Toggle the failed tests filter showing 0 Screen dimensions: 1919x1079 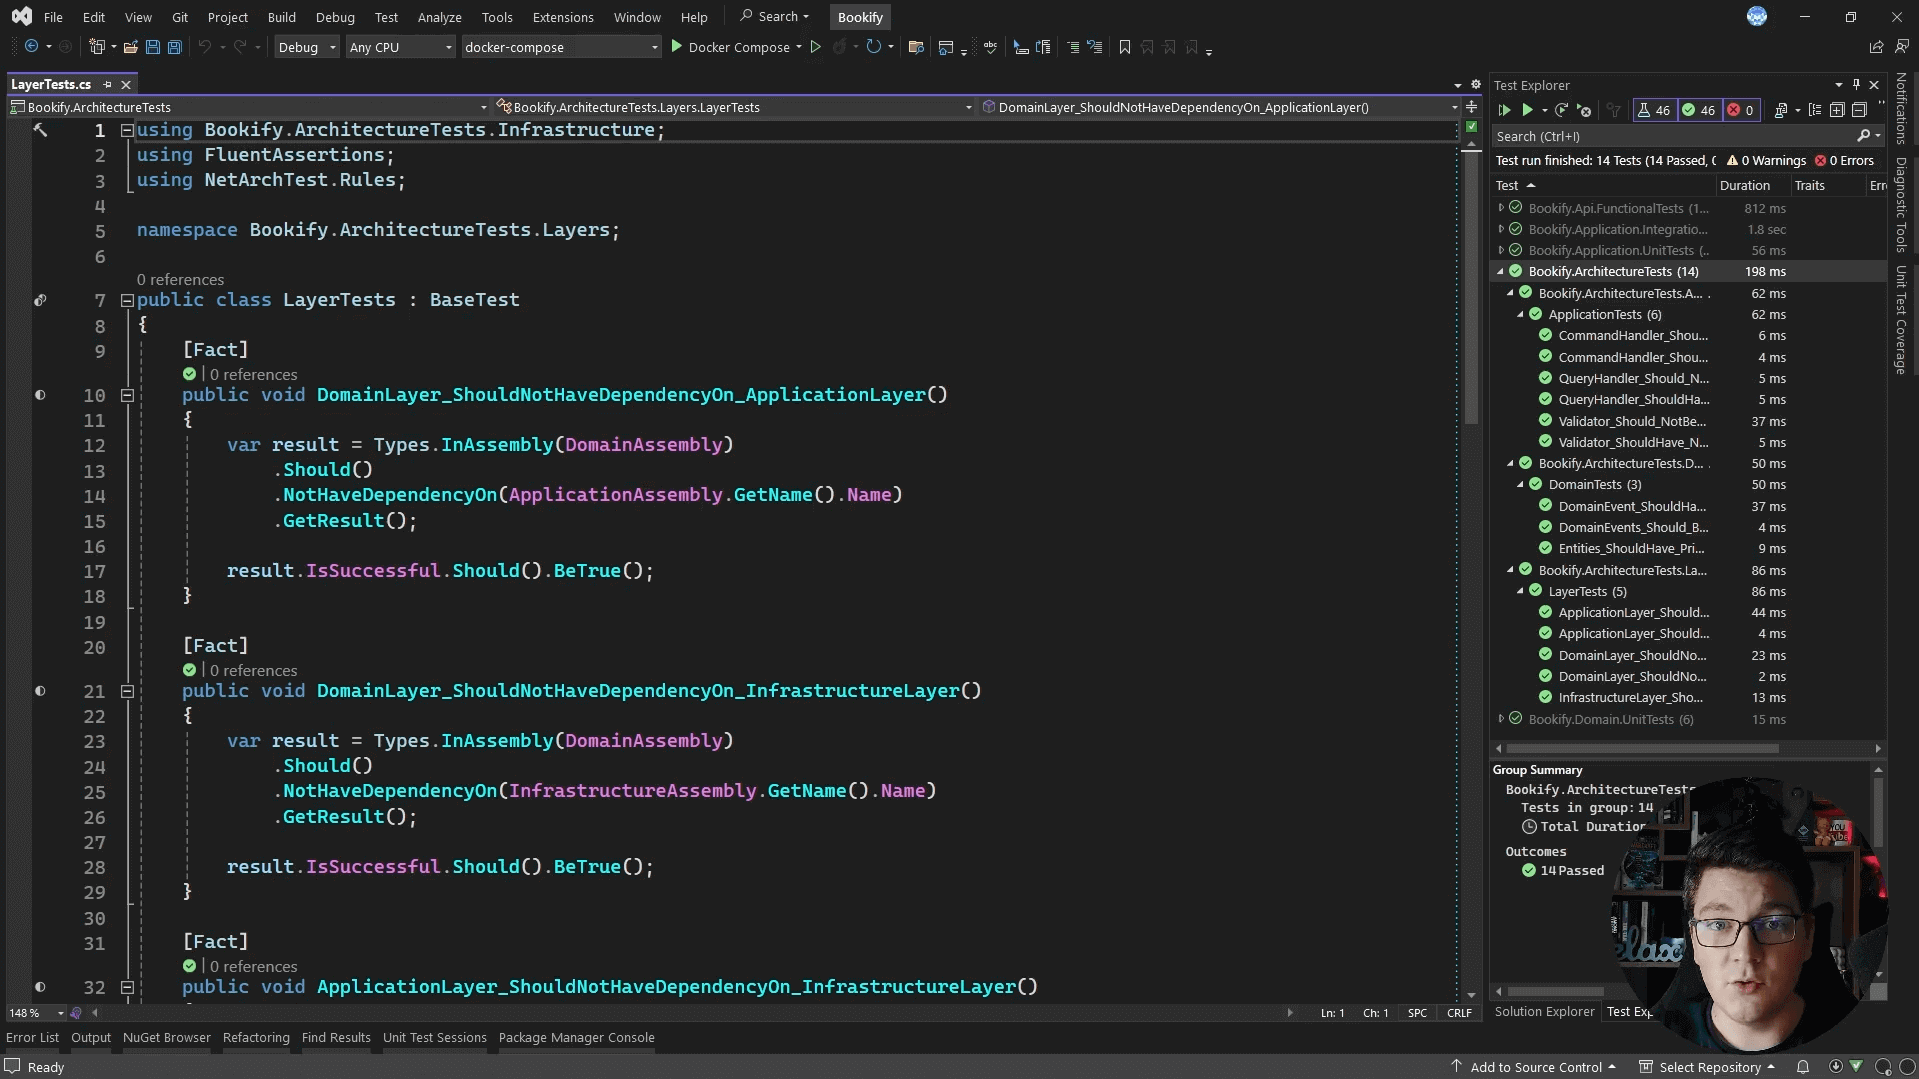tap(1741, 110)
